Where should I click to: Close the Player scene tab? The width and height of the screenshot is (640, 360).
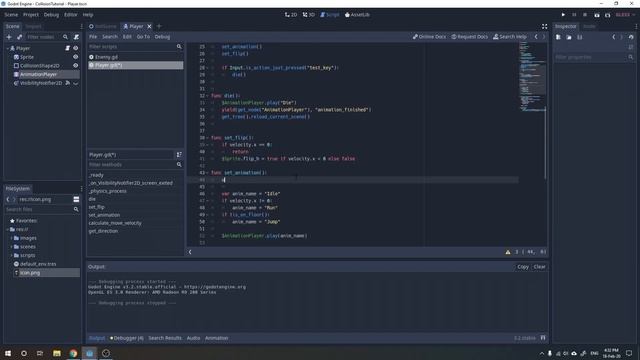[x=149, y=26]
